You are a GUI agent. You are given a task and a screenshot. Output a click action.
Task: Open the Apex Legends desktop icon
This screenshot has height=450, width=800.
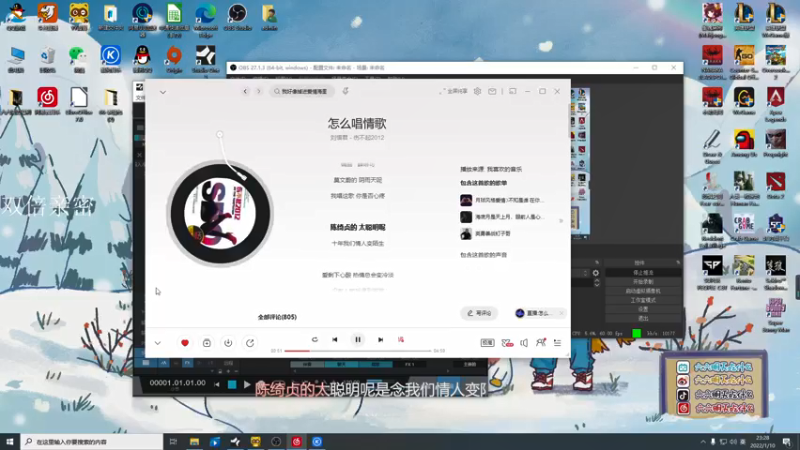[x=776, y=104]
